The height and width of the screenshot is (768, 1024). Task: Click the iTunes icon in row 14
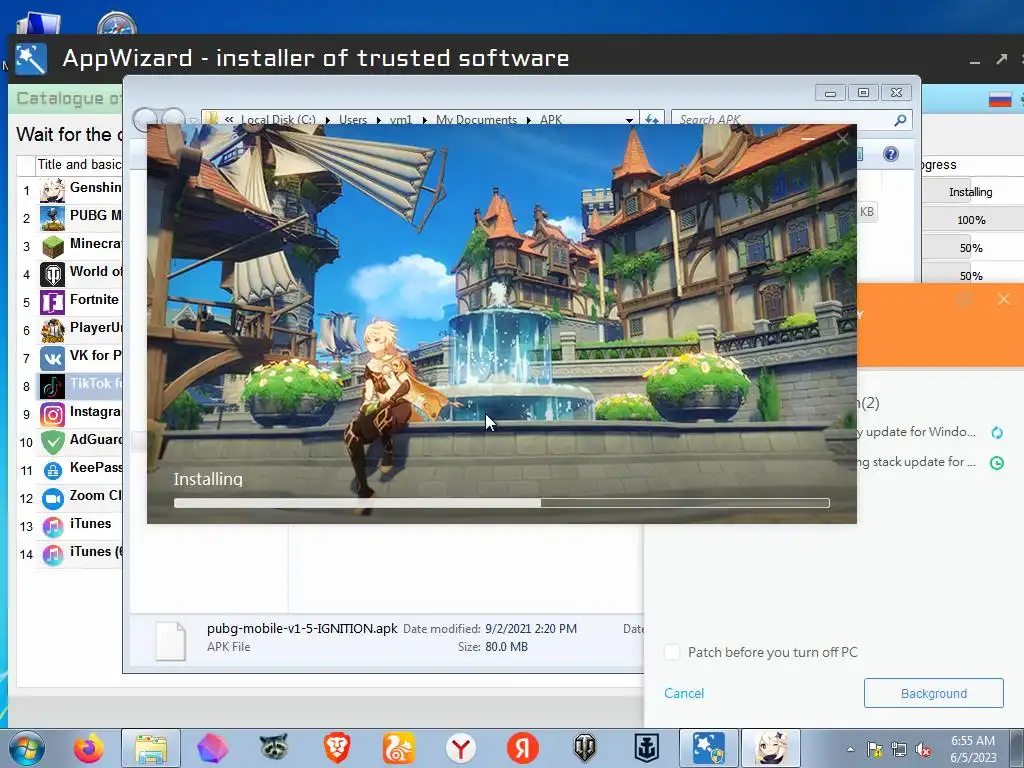pos(52,554)
